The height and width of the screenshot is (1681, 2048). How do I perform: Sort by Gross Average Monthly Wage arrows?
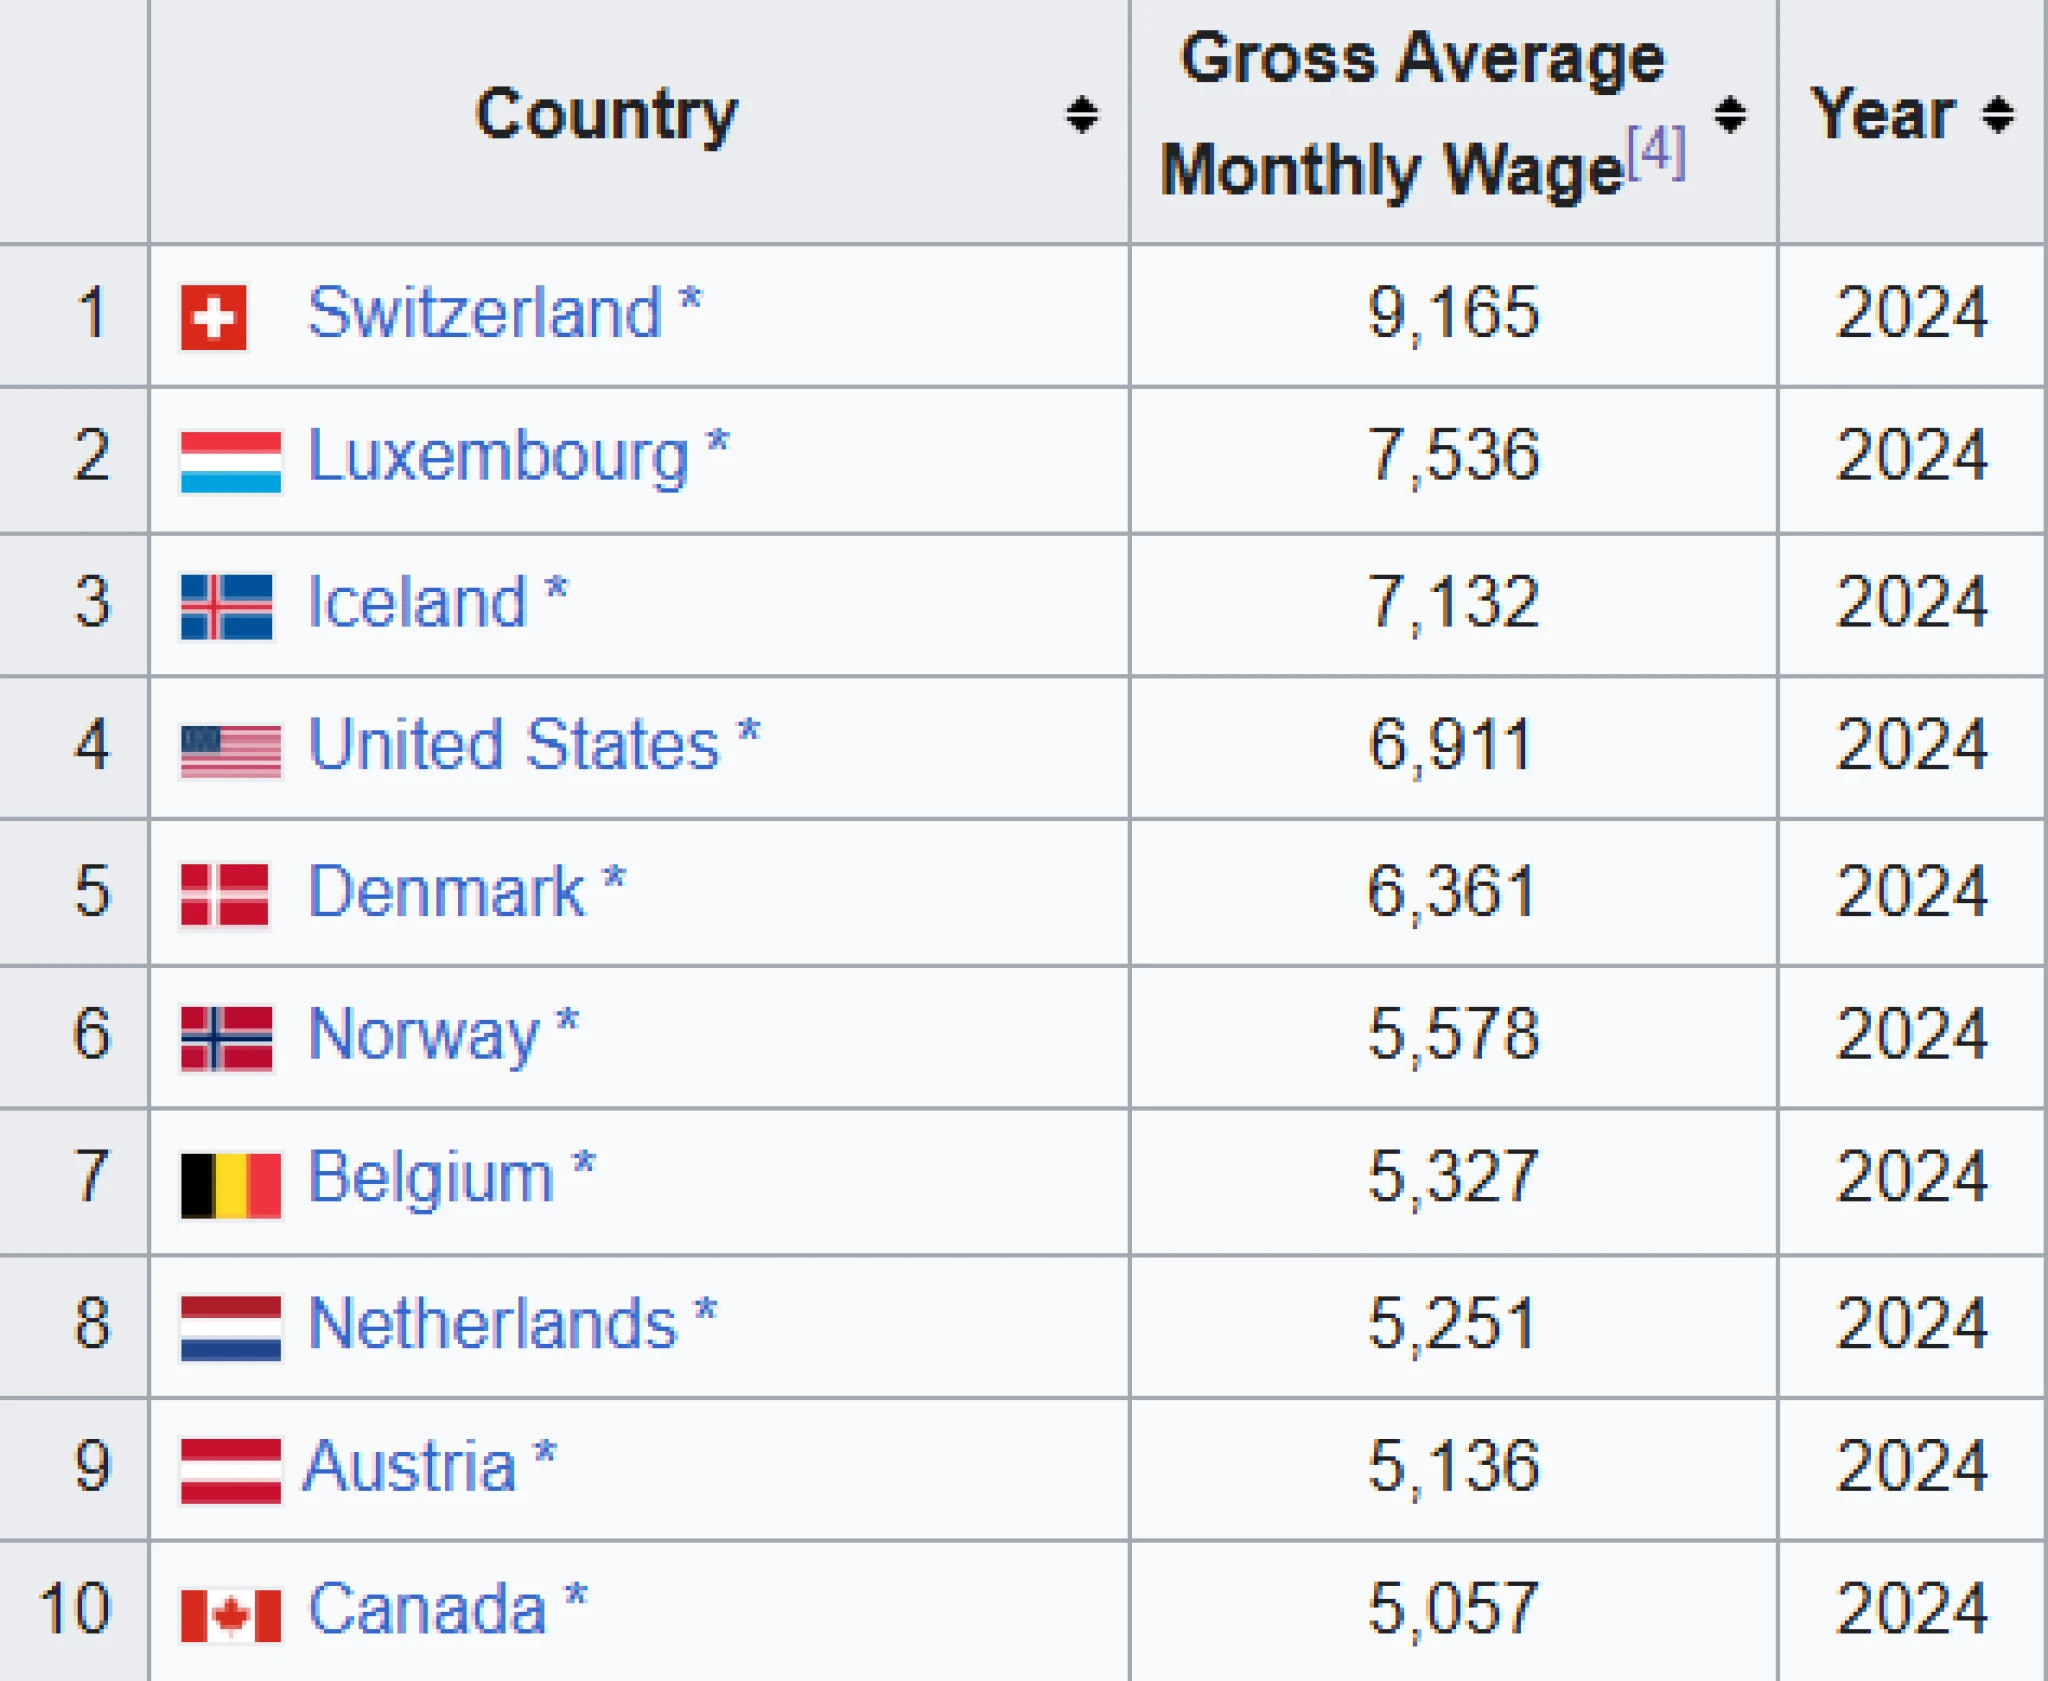click(1730, 115)
